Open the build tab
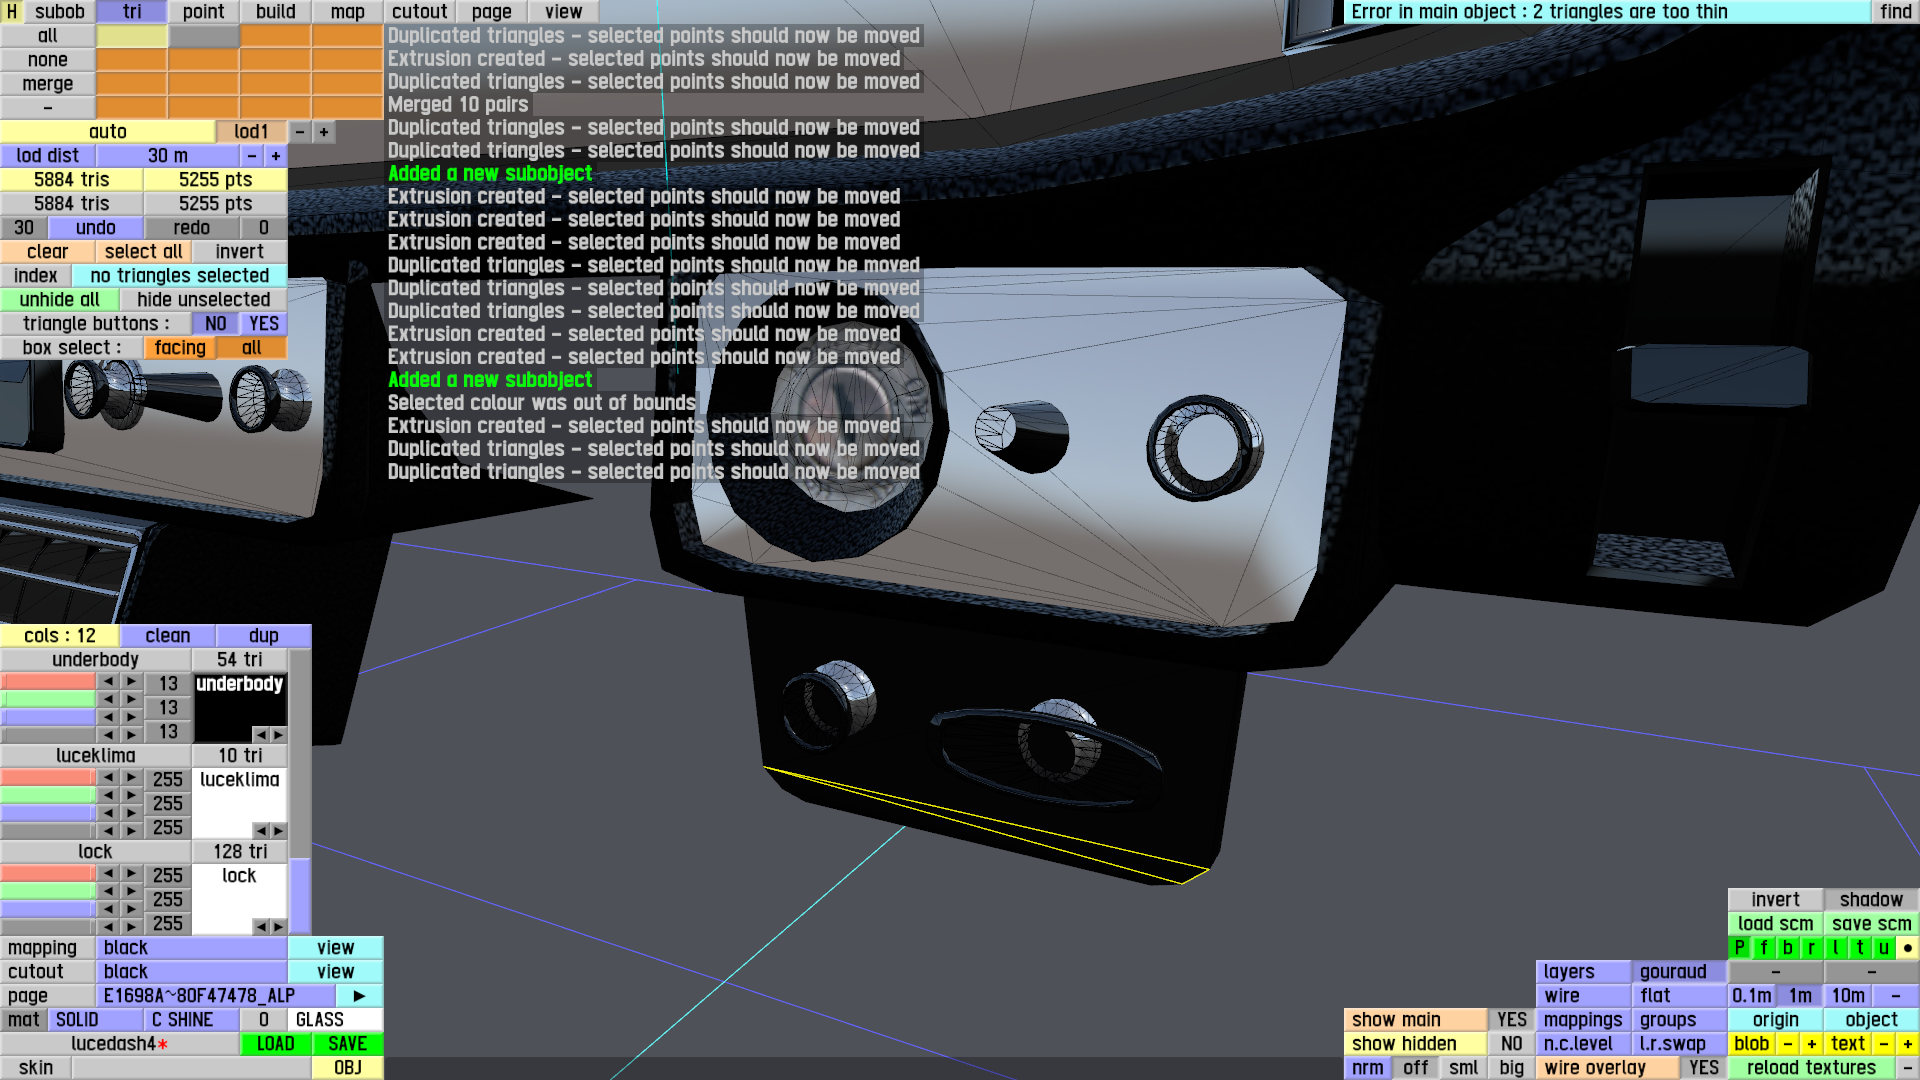Screen dimensions: 1920x1080 [x=275, y=12]
